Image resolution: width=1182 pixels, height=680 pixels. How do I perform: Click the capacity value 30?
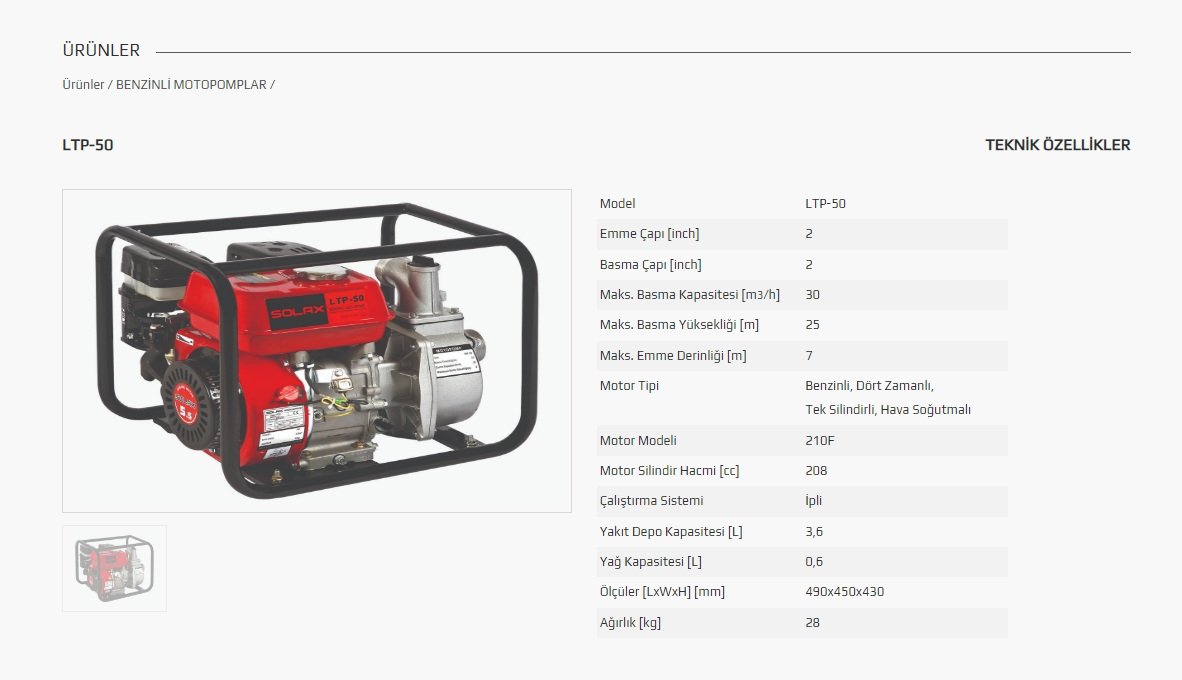pyautogui.click(x=813, y=295)
